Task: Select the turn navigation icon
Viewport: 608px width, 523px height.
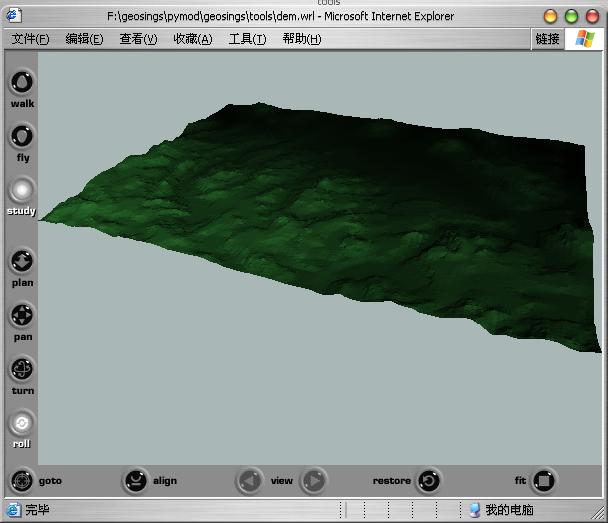Action: coord(22,370)
